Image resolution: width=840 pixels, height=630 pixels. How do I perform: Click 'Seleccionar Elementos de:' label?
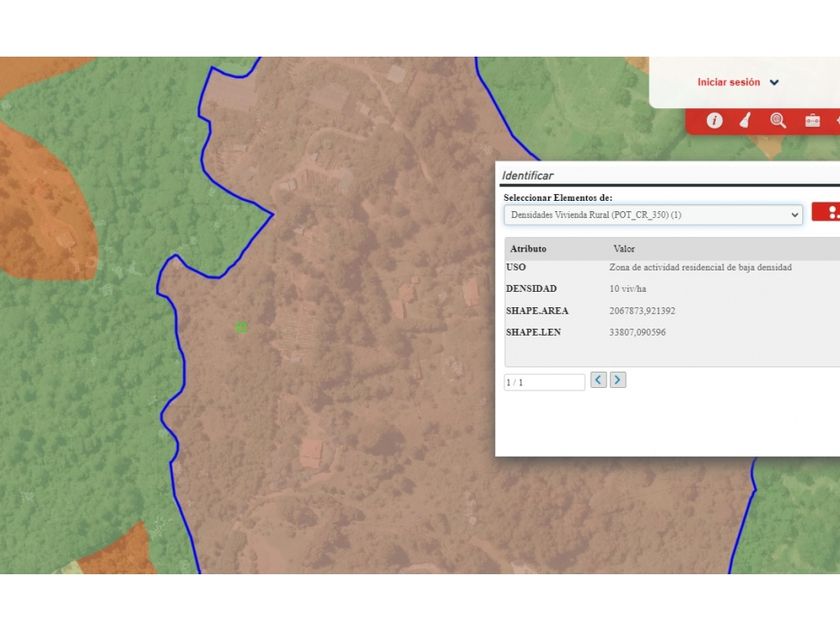tap(558, 198)
